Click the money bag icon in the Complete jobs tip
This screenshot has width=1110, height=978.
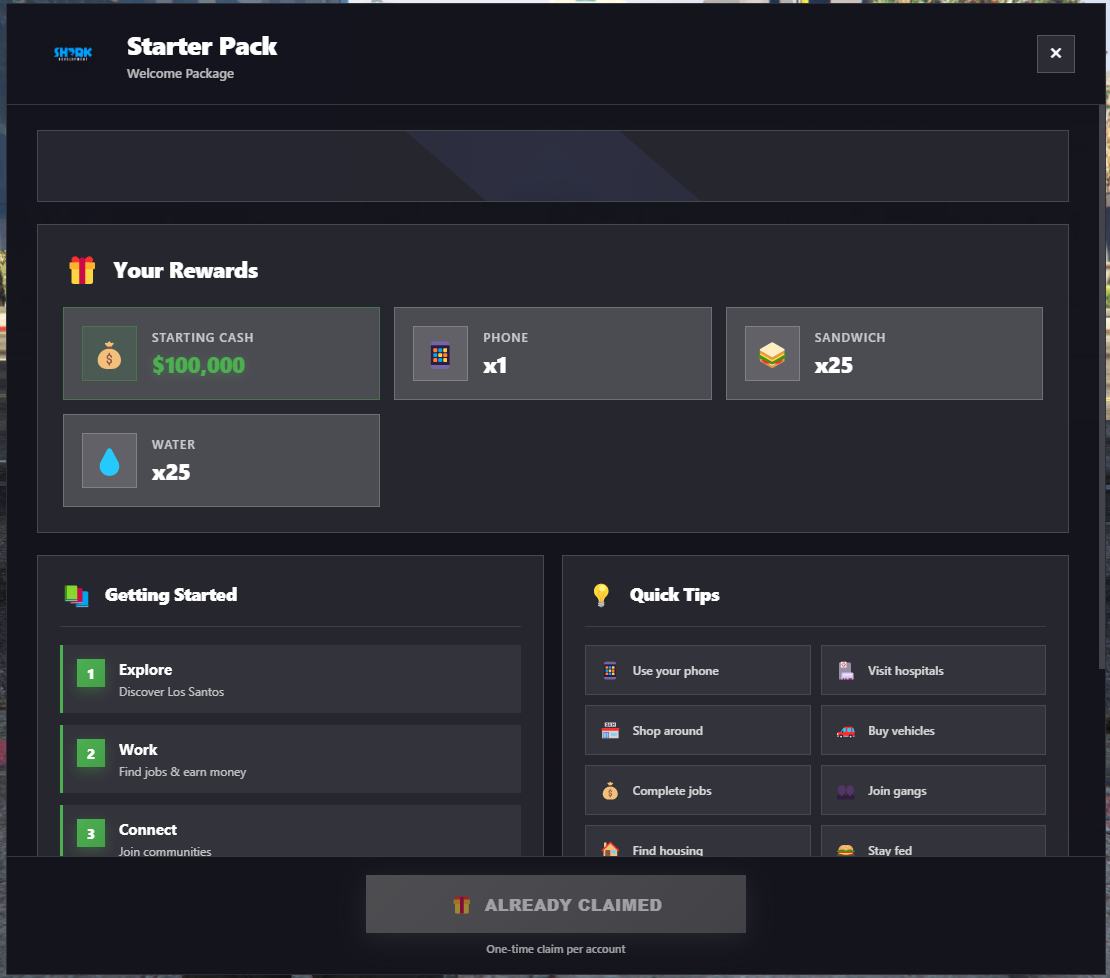pyautogui.click(x=610, y=790)
